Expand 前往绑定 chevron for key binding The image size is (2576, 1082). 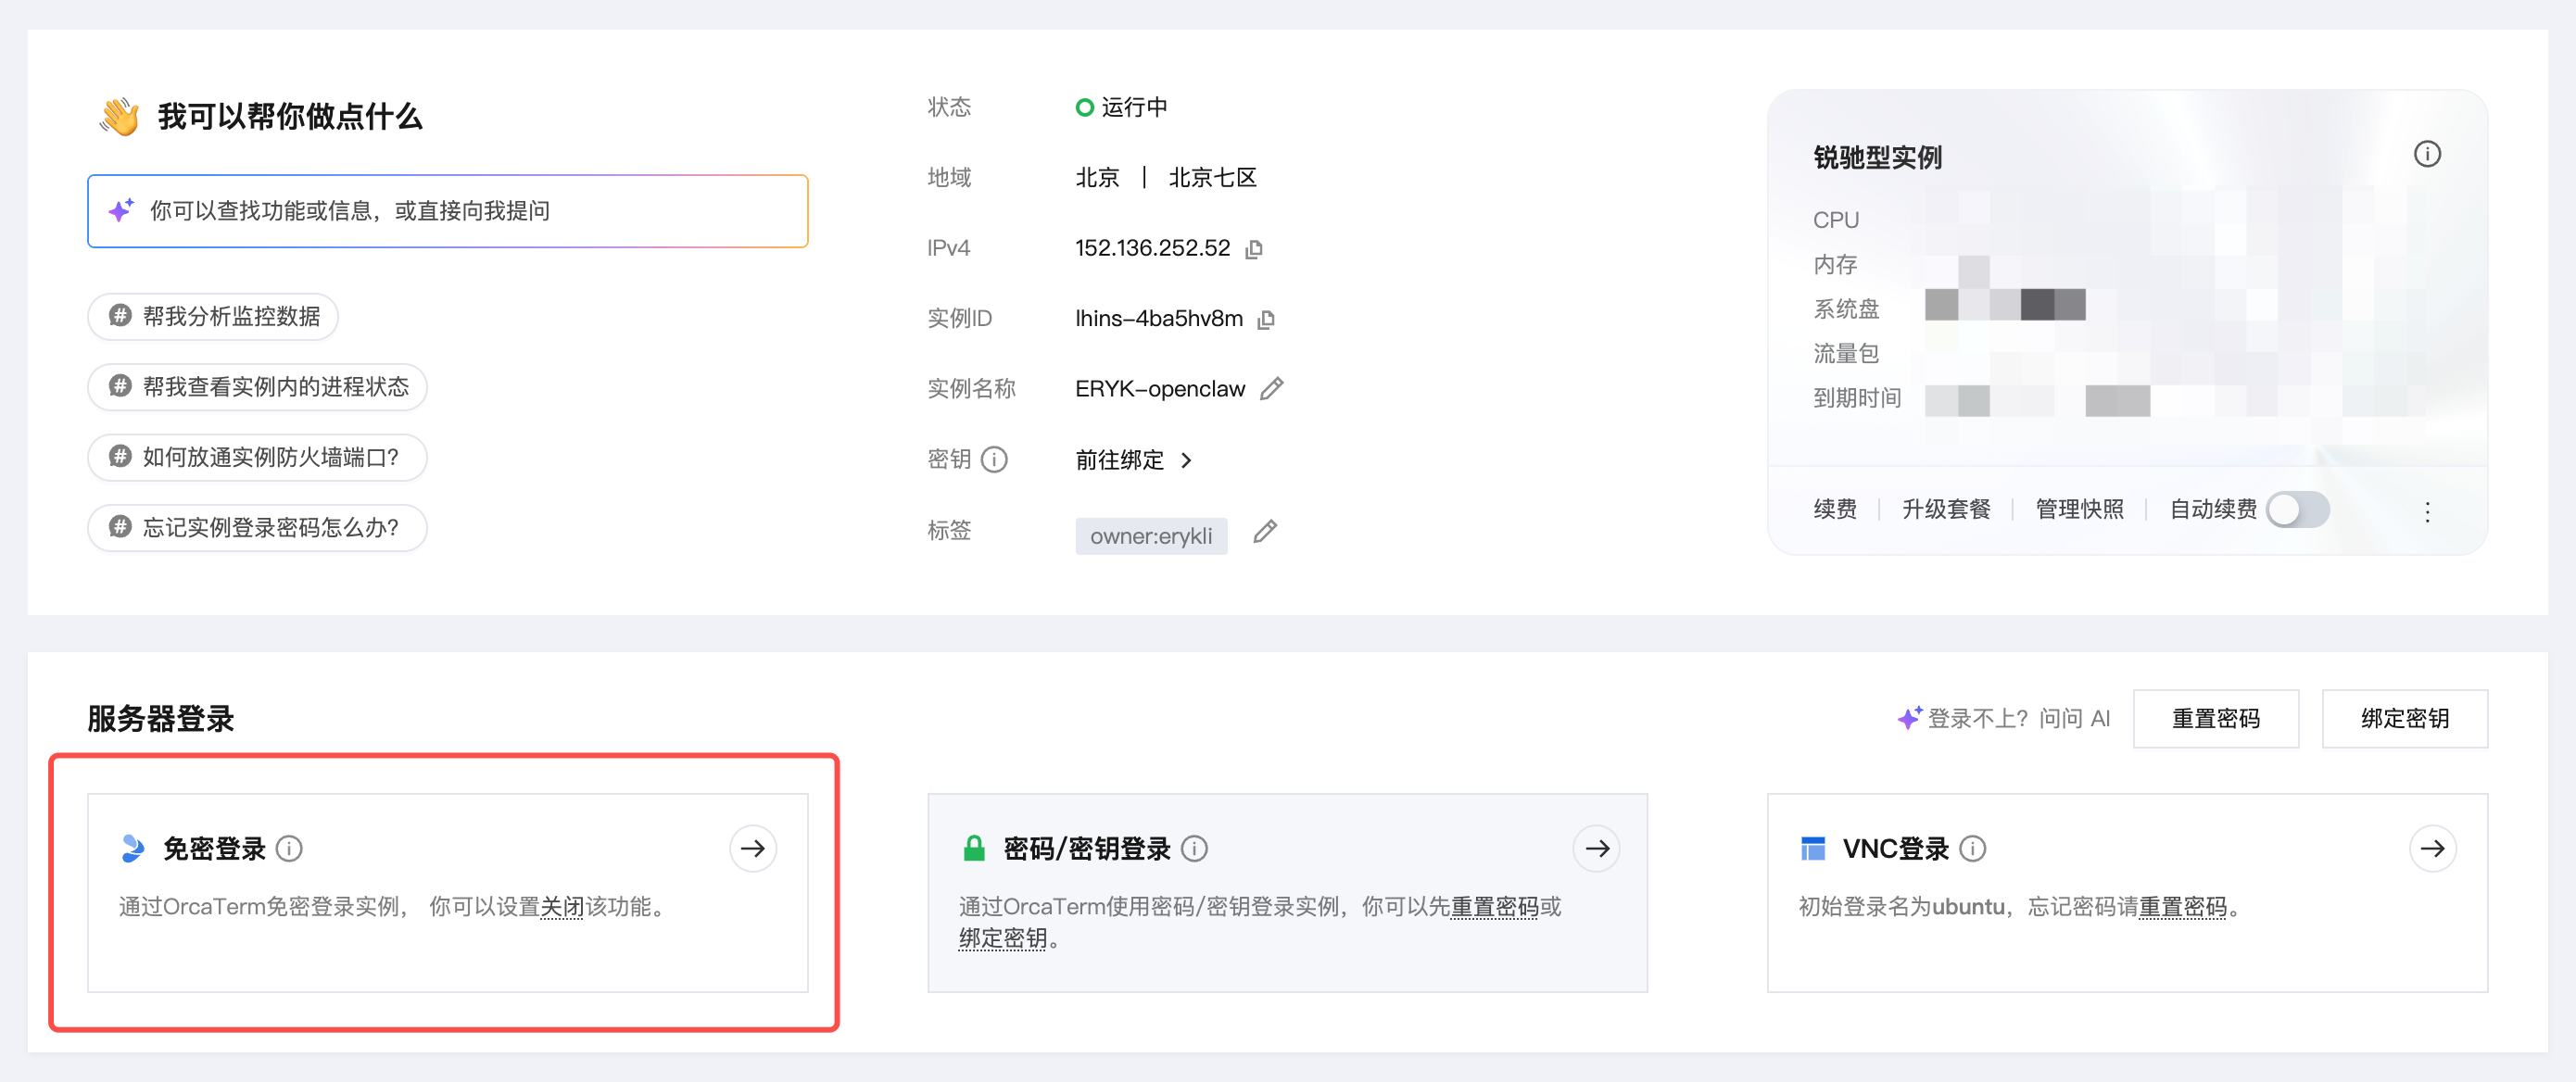point(1186,460)
